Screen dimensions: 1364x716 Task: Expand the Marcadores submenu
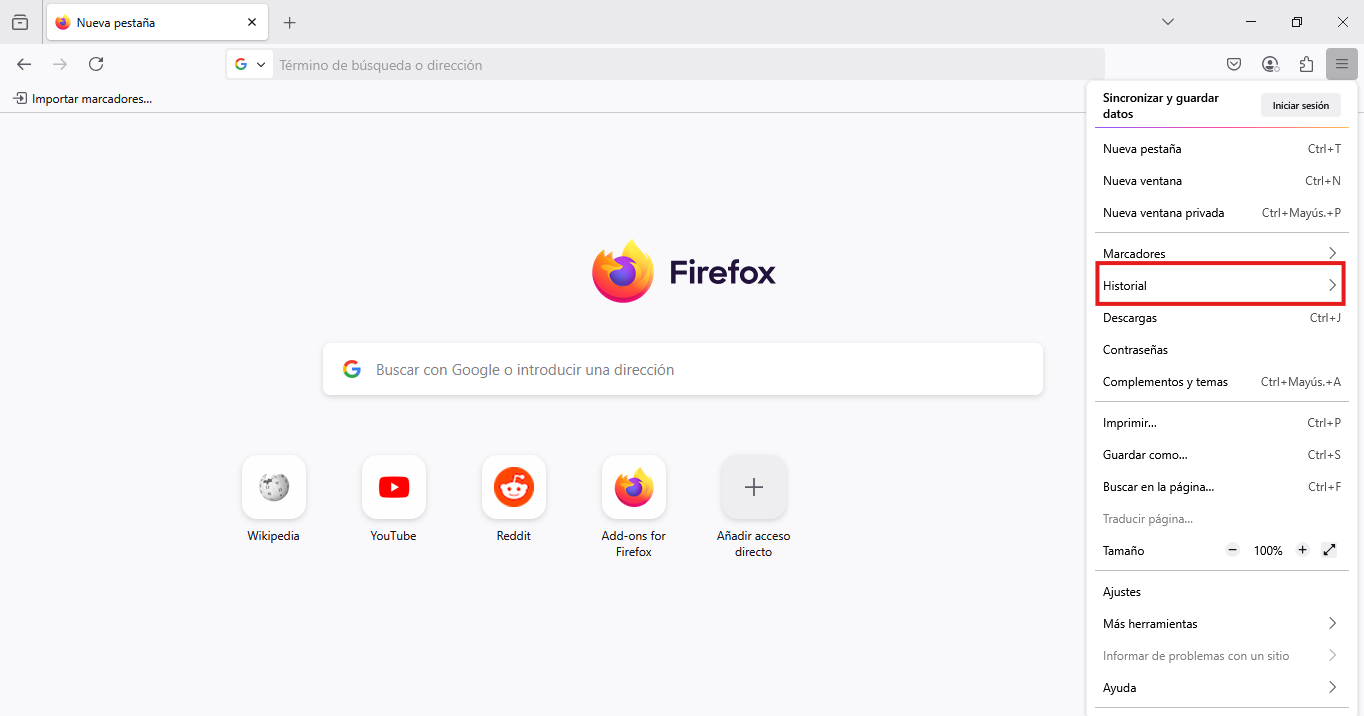tap(1221, 253)
